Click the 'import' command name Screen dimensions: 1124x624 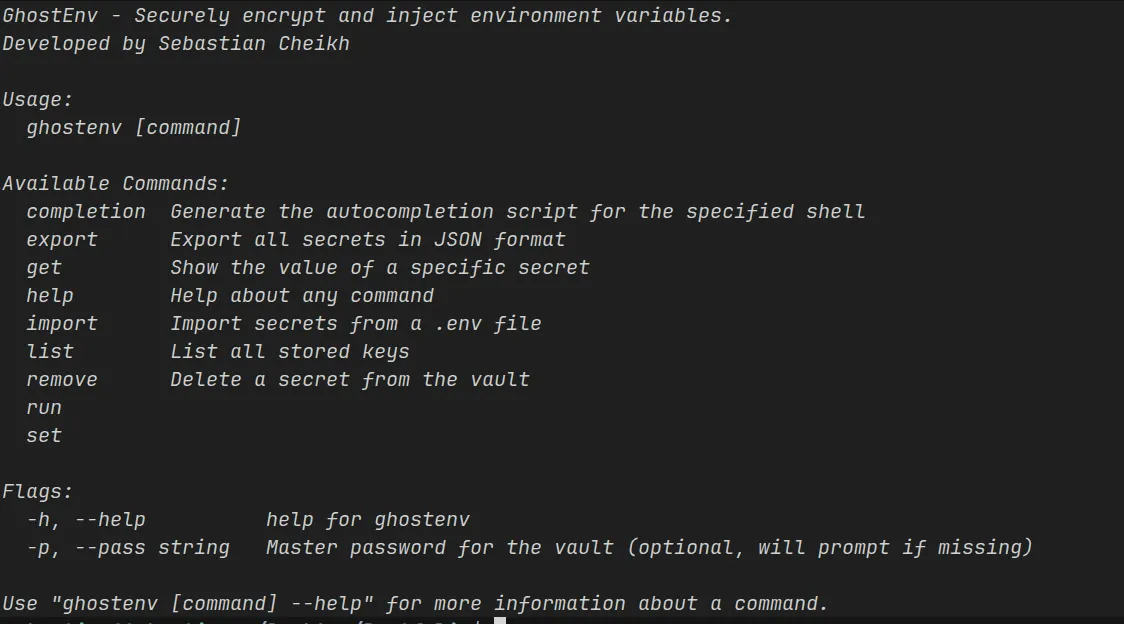click(62, 324)
